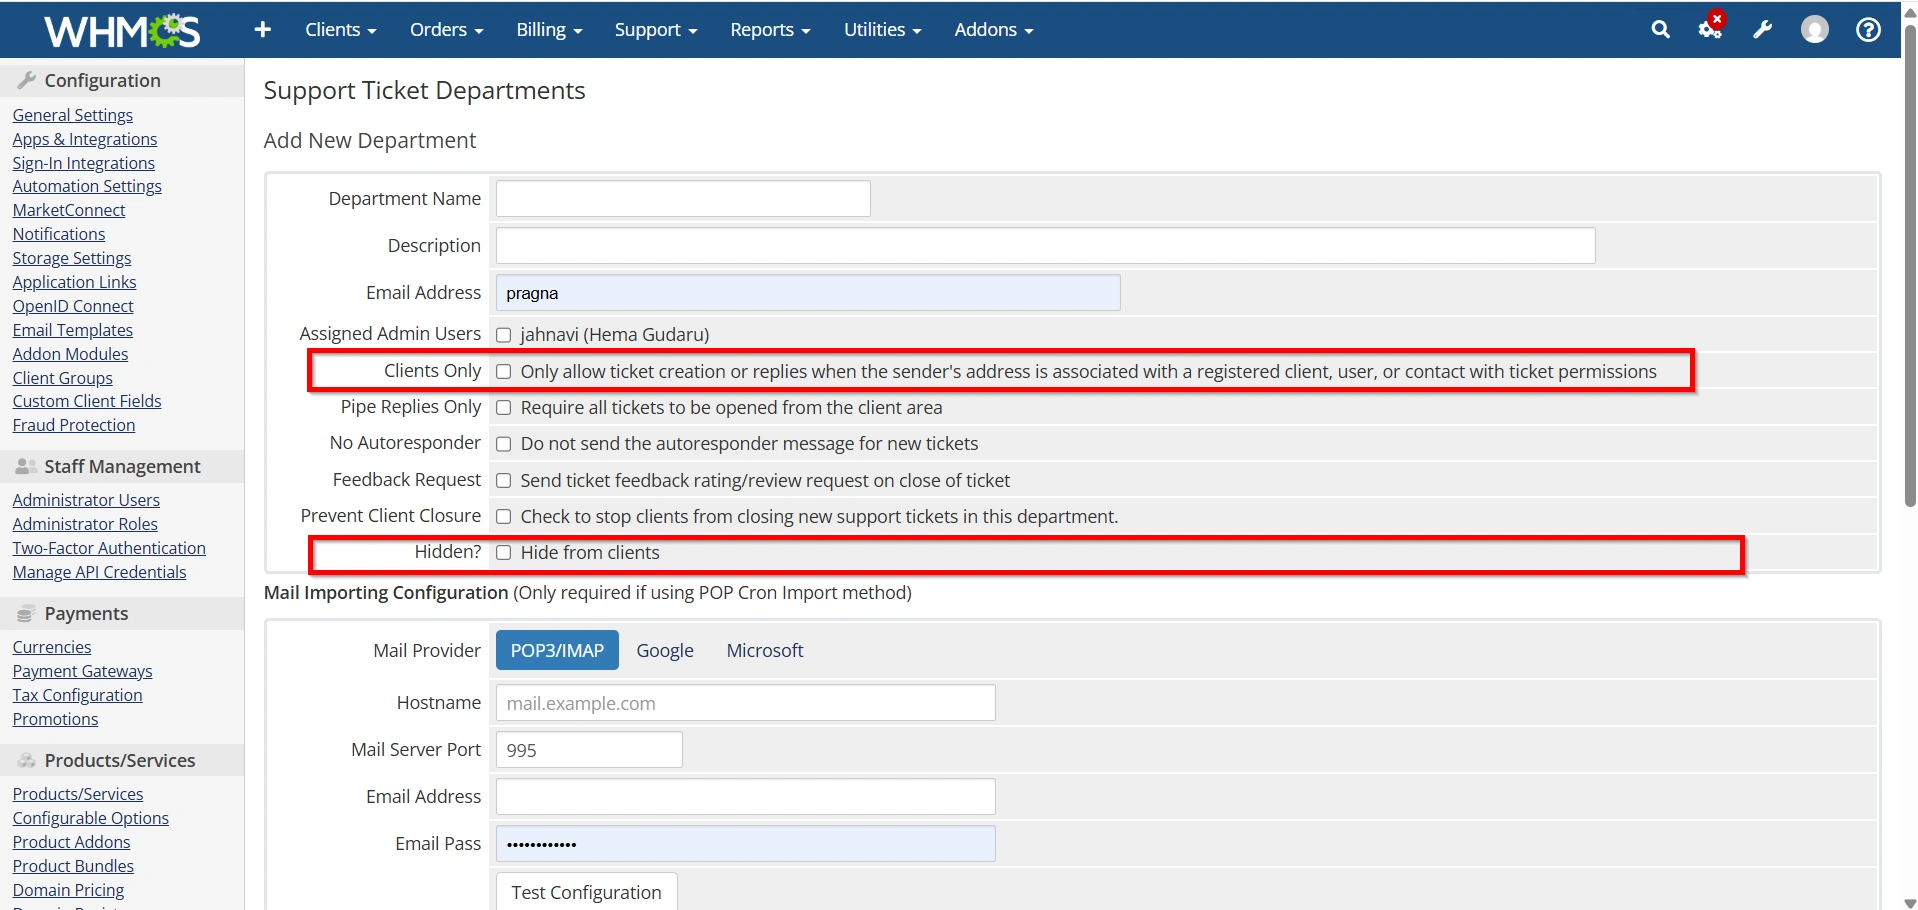This screenshot has width=1918, height=910.
Task: Open Sign-In Integrations link
Action: [84, 163]
